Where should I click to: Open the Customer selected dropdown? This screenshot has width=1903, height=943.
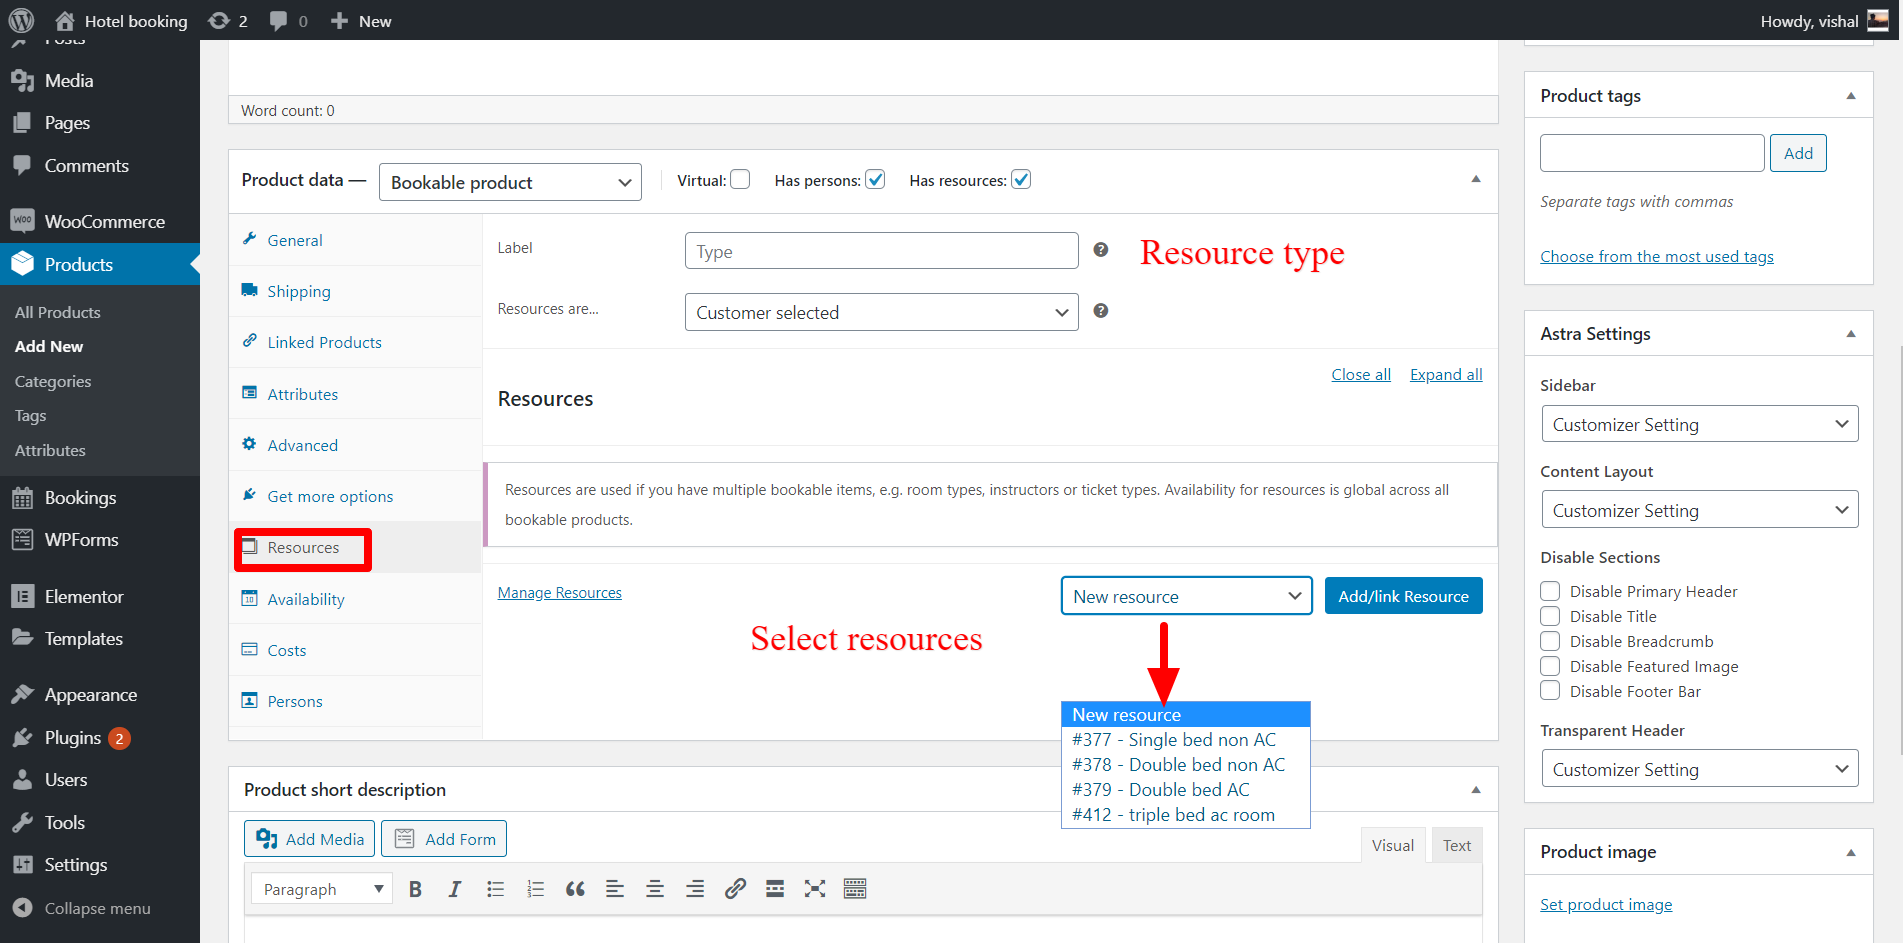881,312
